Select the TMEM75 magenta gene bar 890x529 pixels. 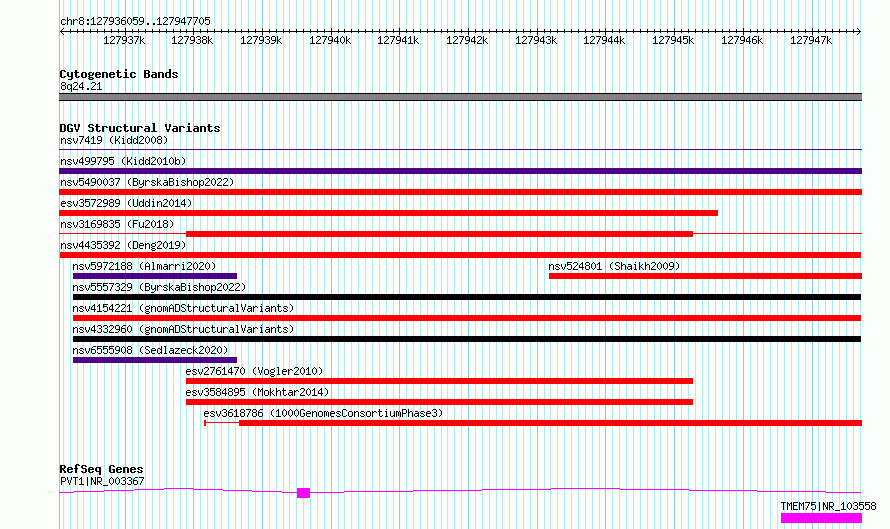pyautogui.click(x=821, y=518)
